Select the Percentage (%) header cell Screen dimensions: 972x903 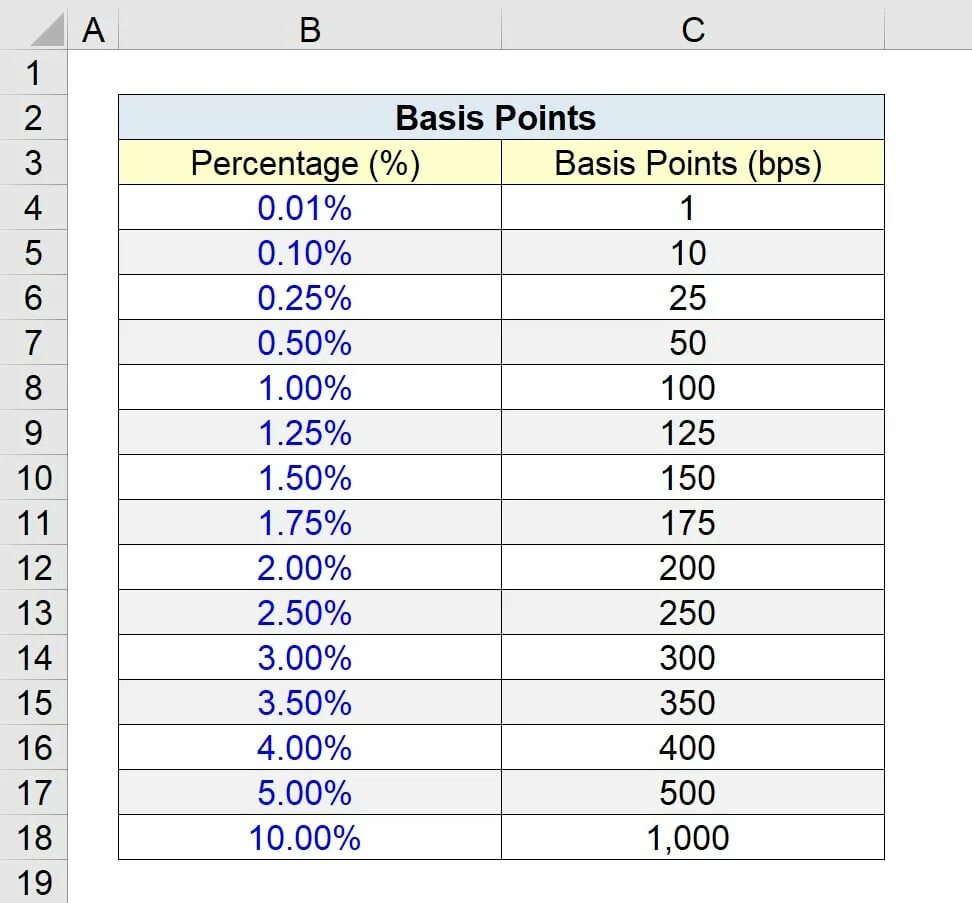(310, 162)
